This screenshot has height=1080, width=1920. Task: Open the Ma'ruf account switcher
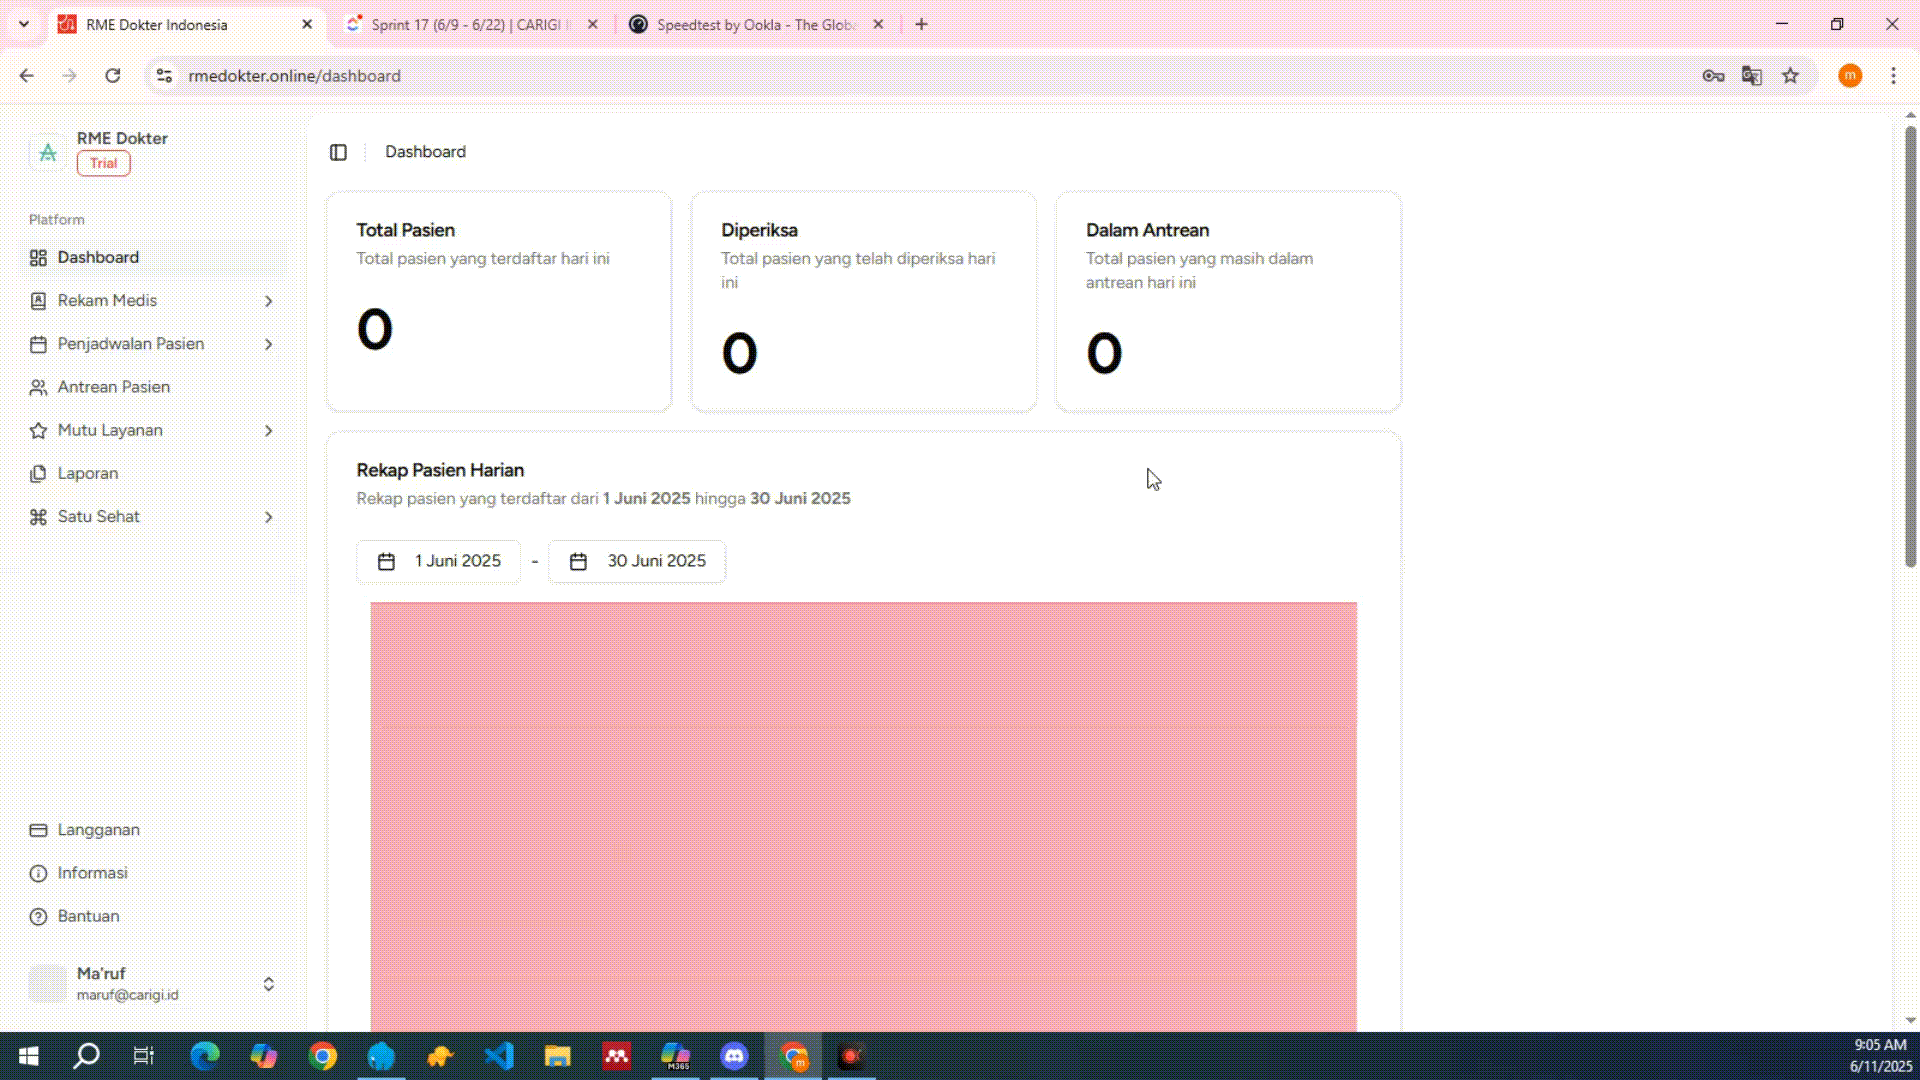(268, 984)
